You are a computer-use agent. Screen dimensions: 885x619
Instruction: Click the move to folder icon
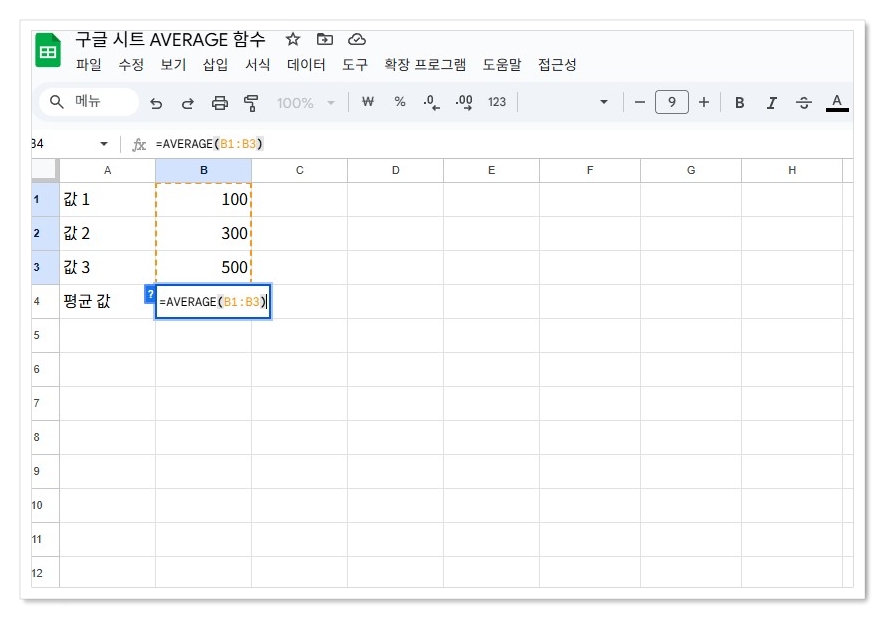(x=325, y=39)
